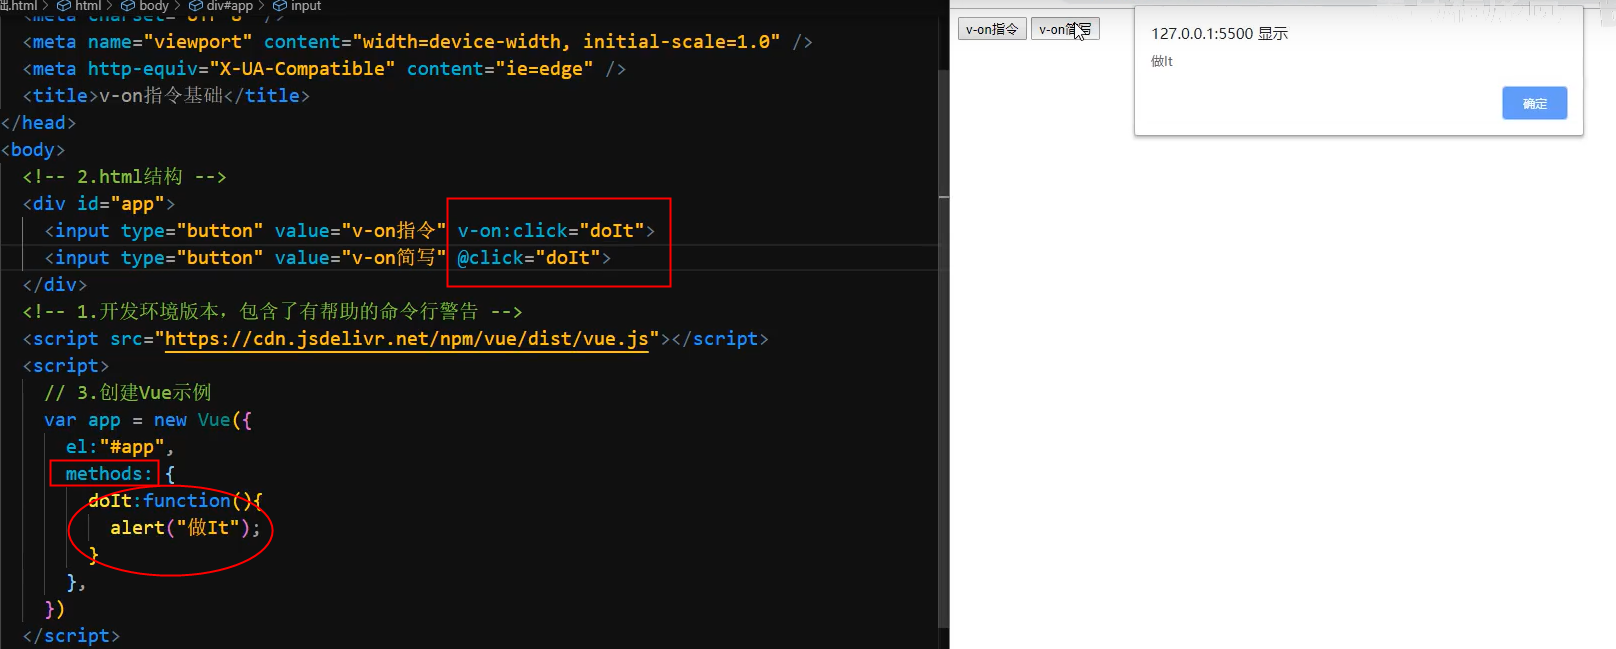This screenshot has height=649, width=1616.
Task: Click the closing "</div>" tag
Action: pyautogui.click(x=55, y=285)
